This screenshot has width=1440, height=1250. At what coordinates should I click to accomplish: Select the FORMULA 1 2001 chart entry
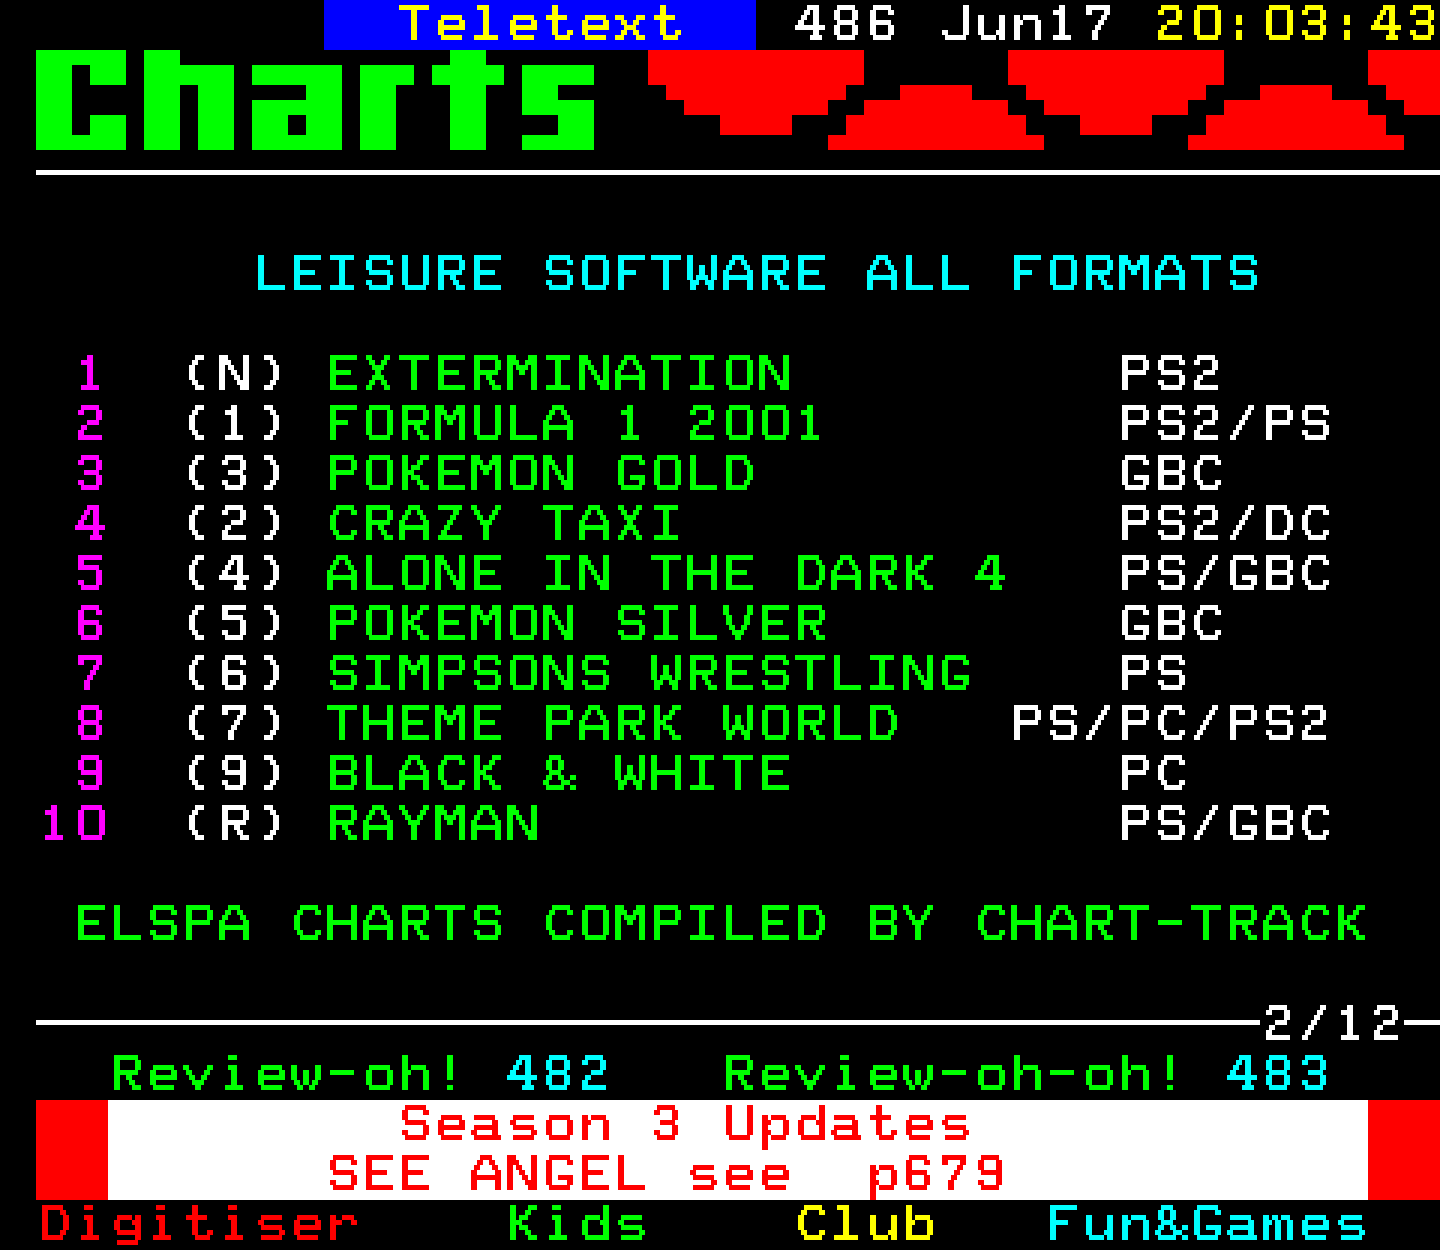574,424
